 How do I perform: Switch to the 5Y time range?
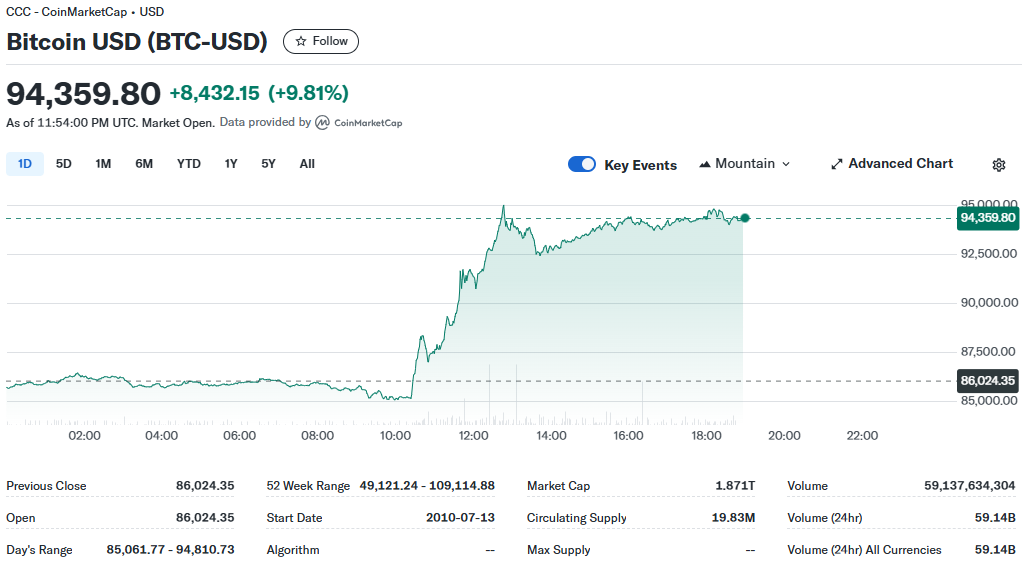point(268,164)
